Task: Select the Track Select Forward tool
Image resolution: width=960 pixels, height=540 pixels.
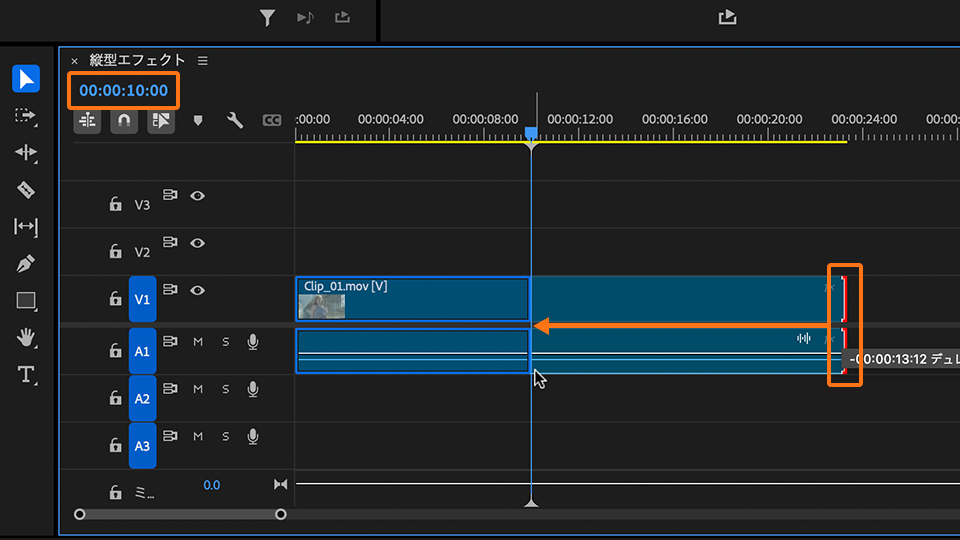Action: (x=26, y=115)
